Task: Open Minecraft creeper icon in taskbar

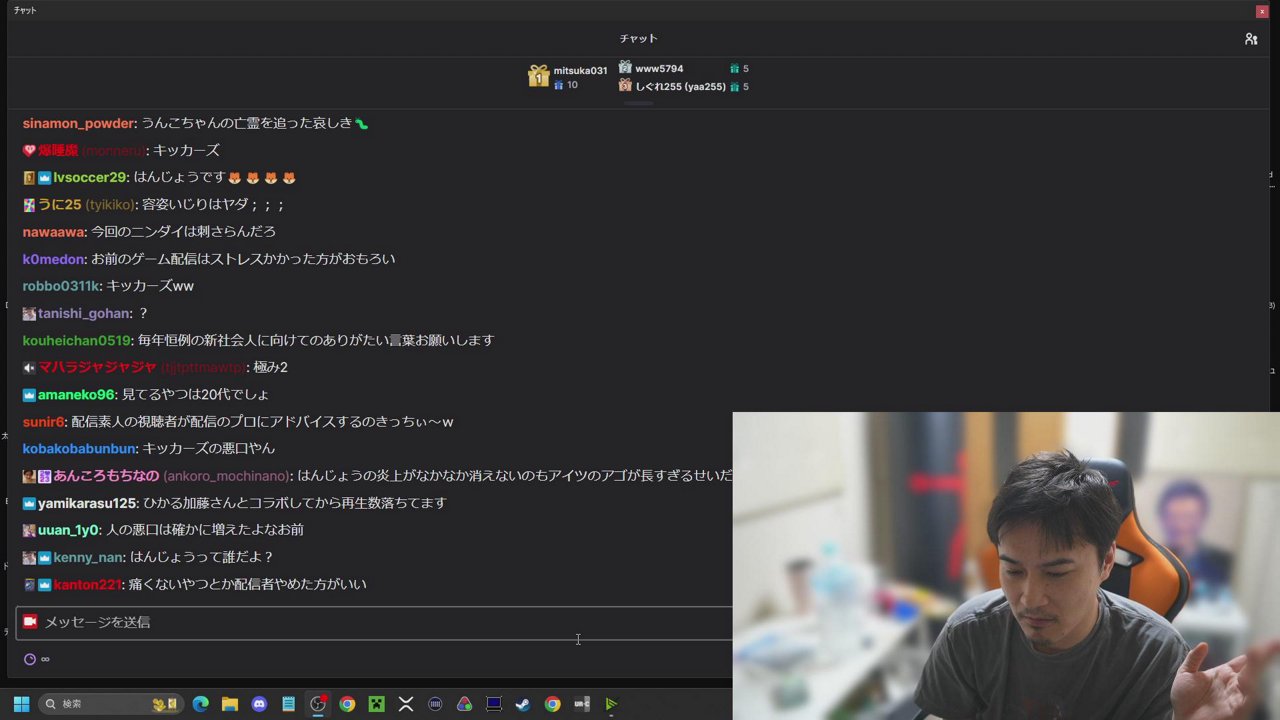Action: [x=376, y=704]
